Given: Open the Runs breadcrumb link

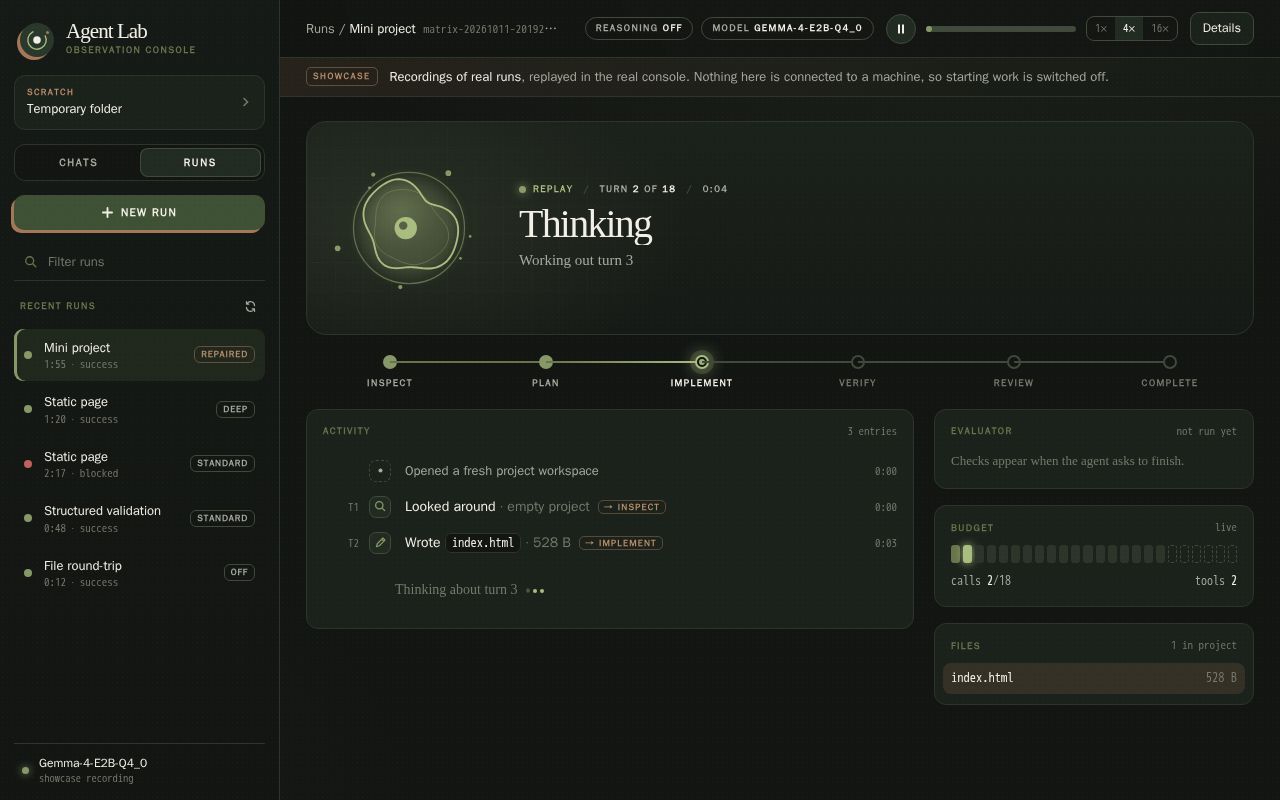Looking at the screenshot, I should tap(320, 29).
